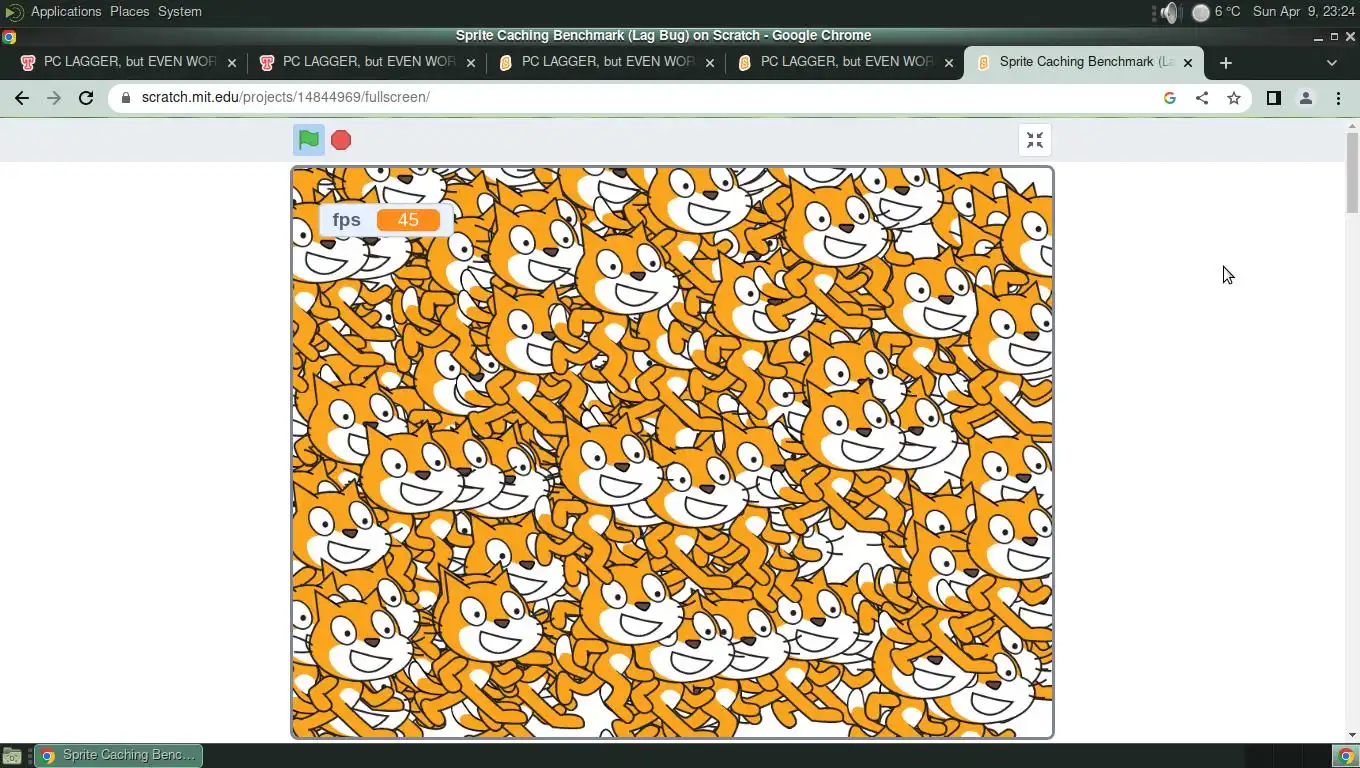This screenshot has width=1360, height=768.
Task: Open System menu
Action: tap(180, 12)
